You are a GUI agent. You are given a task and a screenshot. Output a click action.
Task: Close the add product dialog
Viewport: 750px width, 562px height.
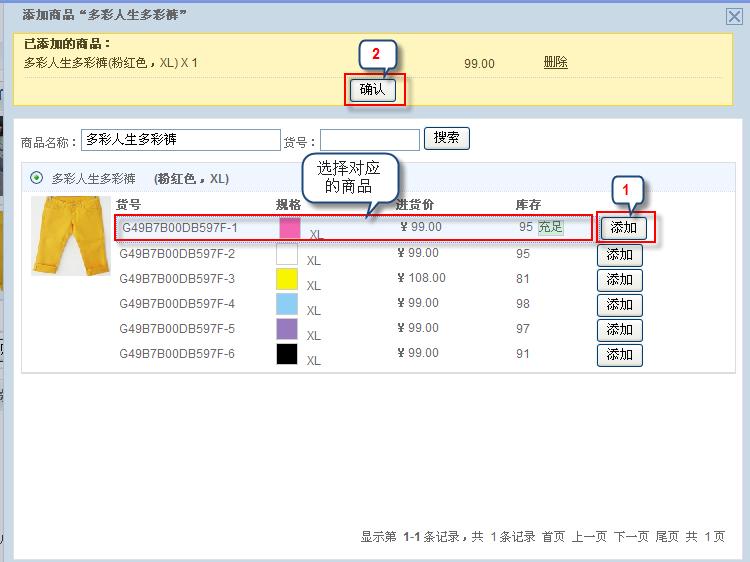(x=734, y=15)
